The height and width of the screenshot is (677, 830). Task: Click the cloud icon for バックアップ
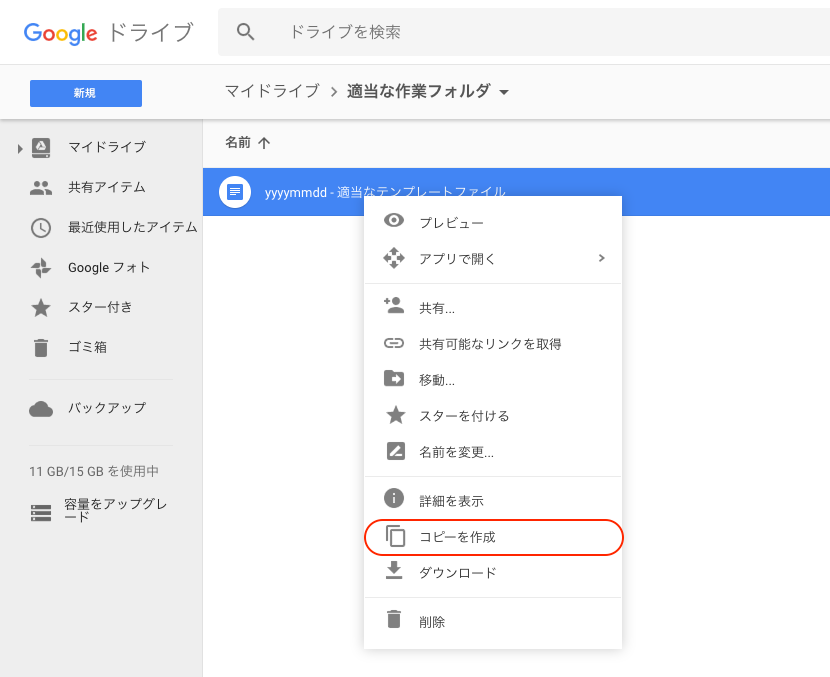41,409
